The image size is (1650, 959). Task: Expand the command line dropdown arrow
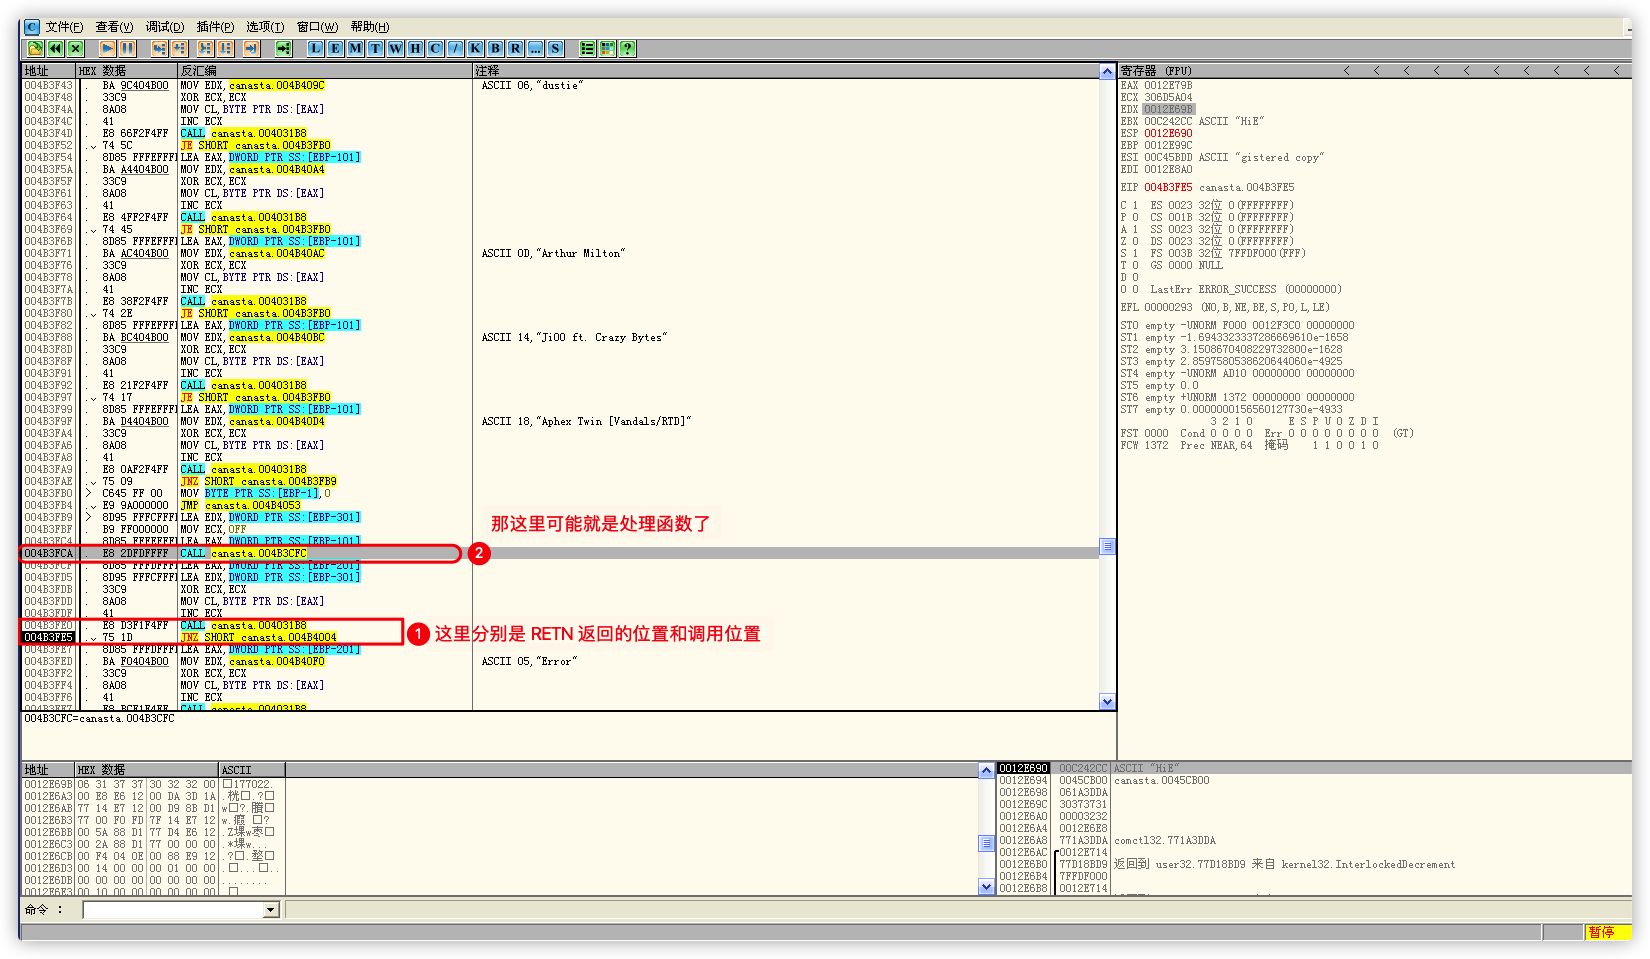(x=270, y=910)
